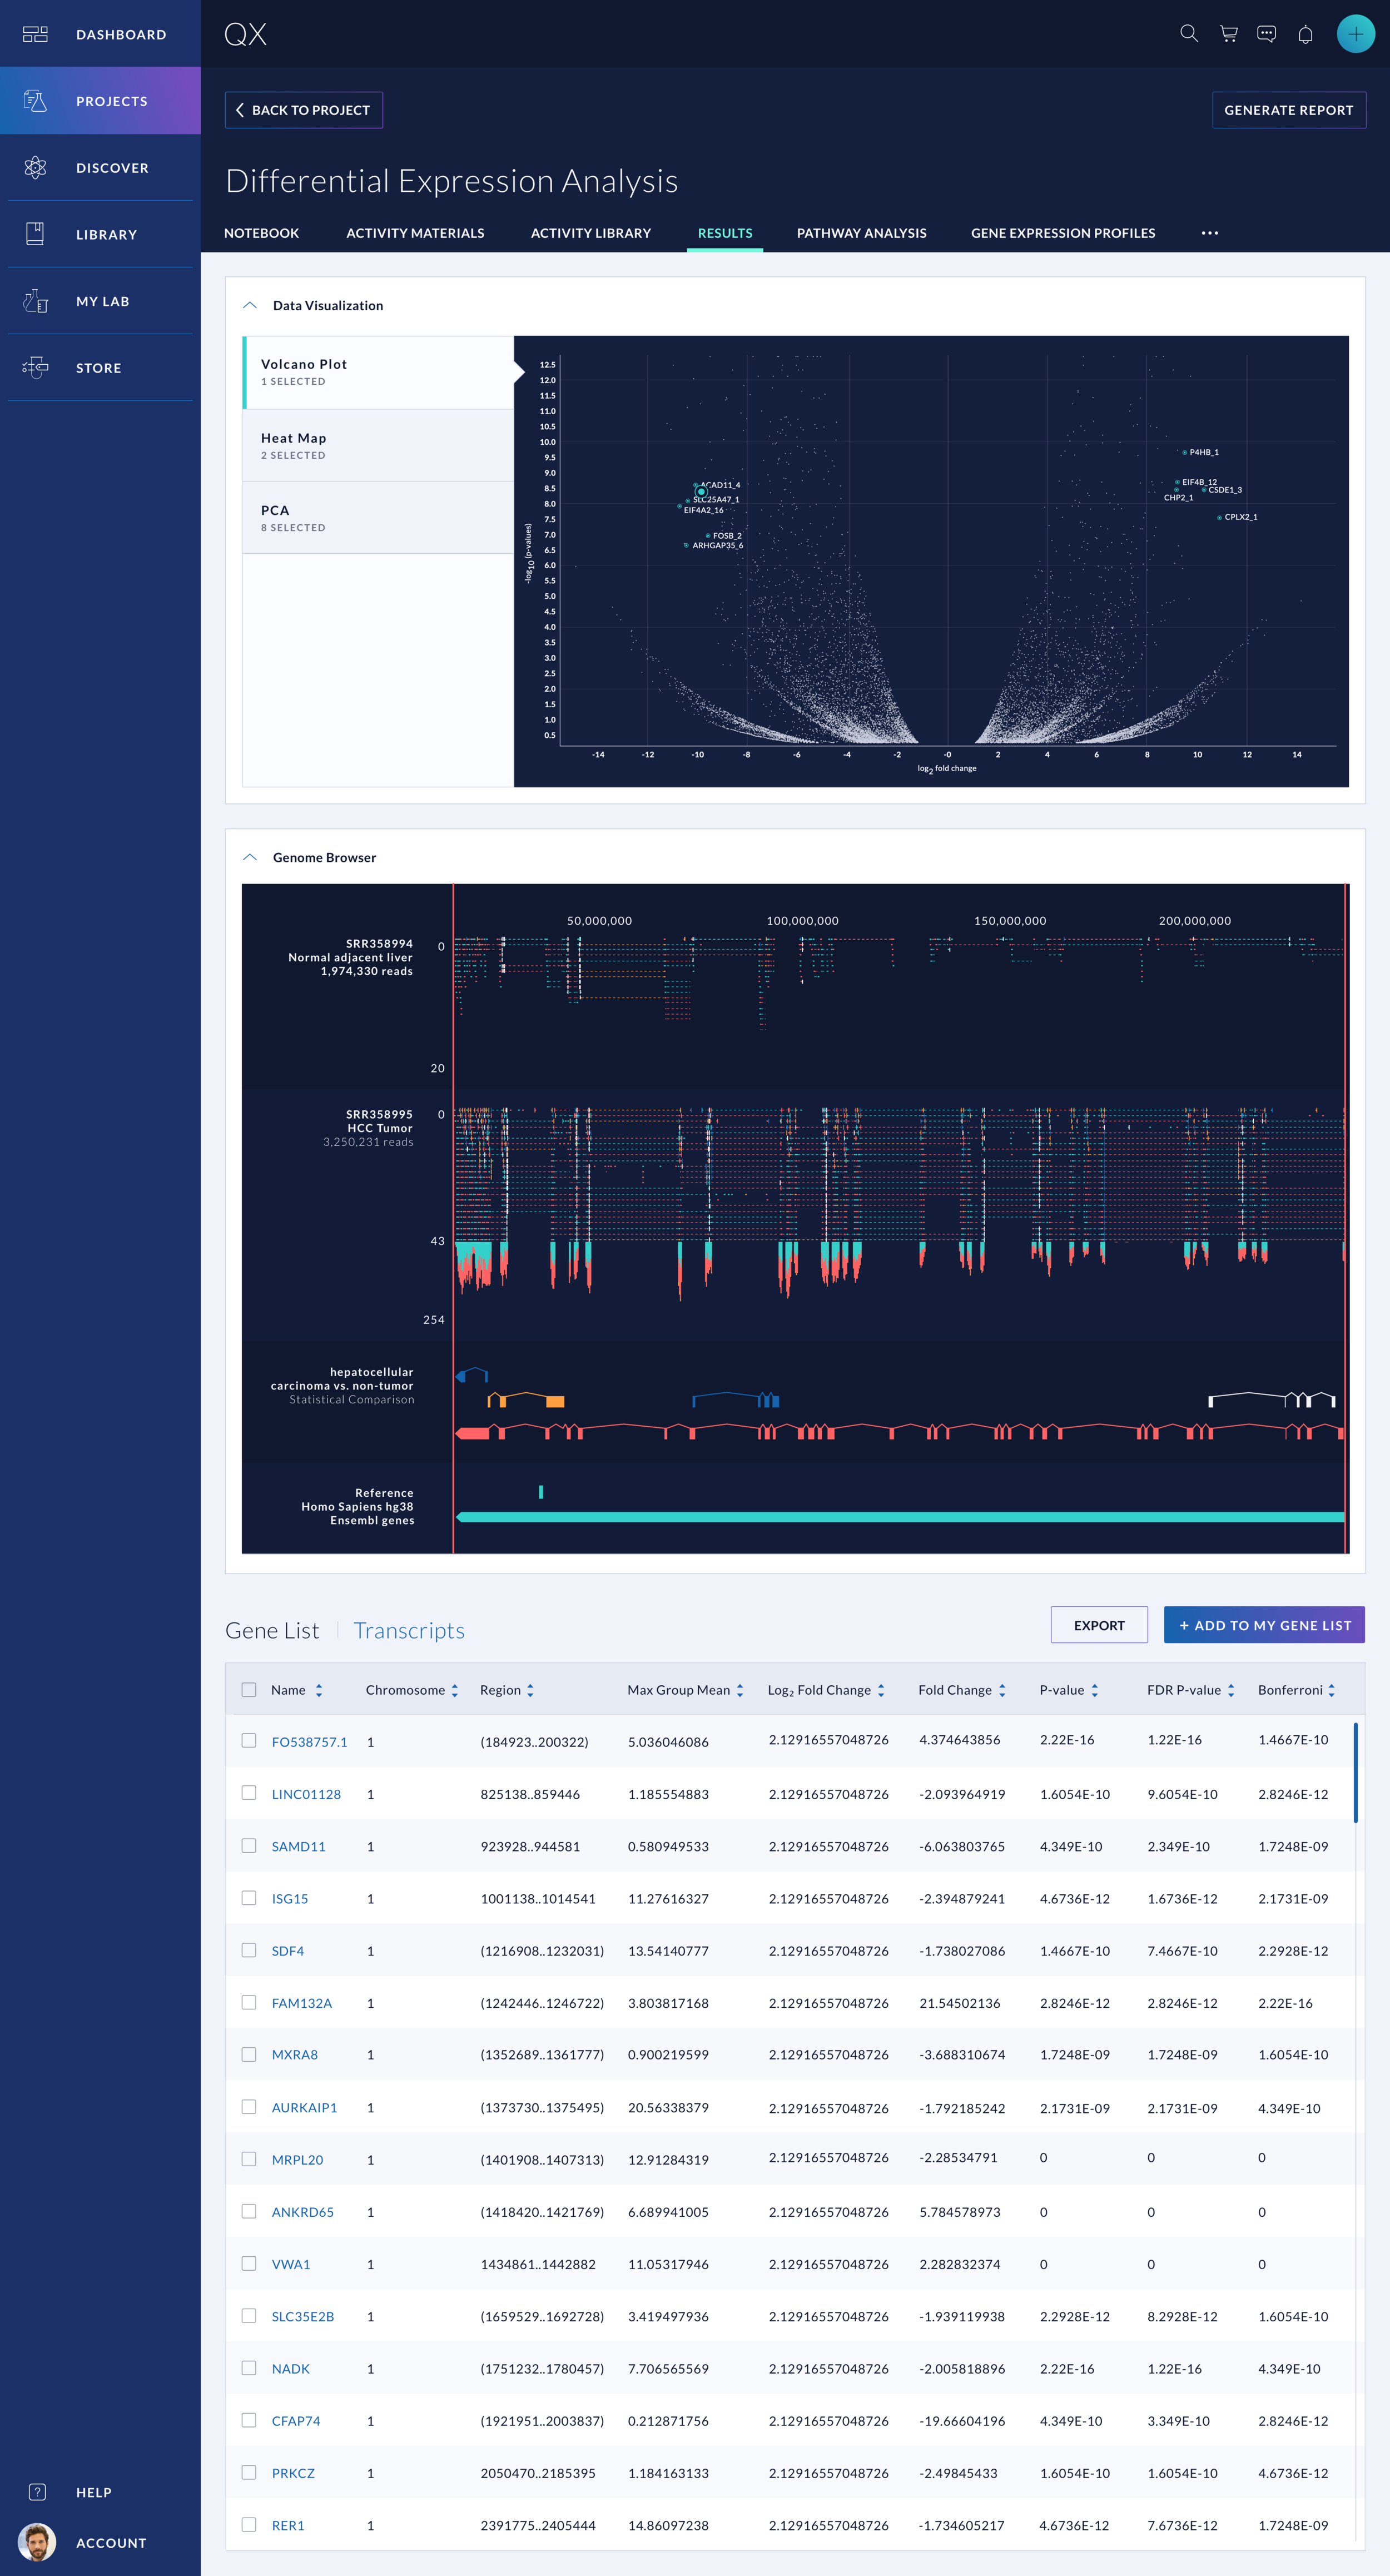Open the shopping cart icon
Image resolution: width=1390 pixels, height=2576 pixels.
pos(1228,34)
